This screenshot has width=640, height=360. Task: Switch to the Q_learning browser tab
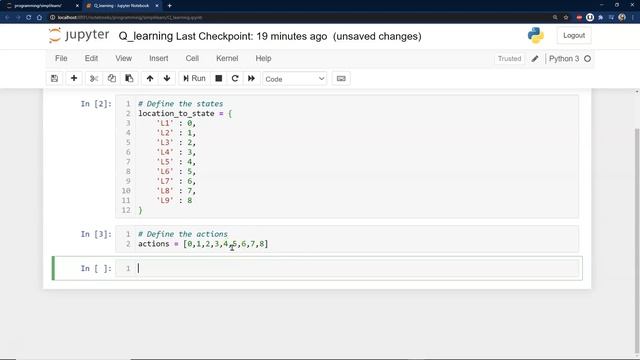[121, 6]
